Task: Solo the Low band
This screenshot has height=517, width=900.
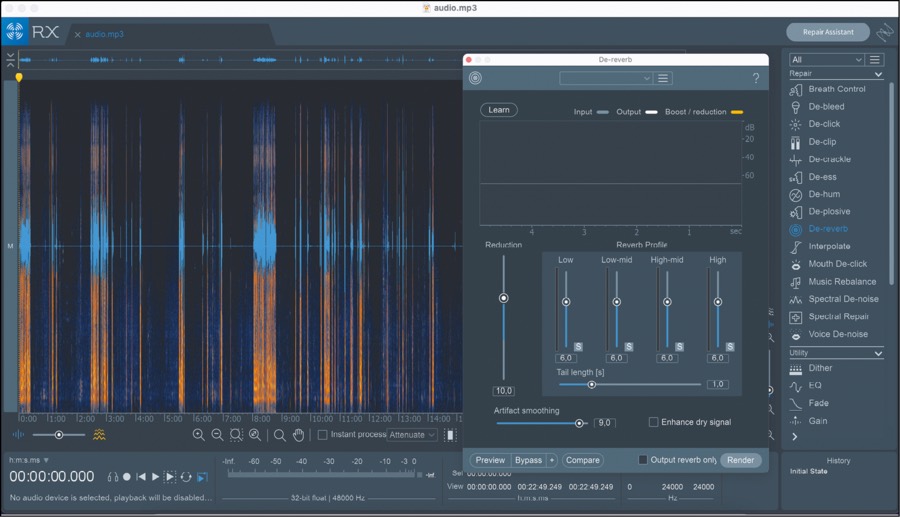Action: [x=578, y=347]
